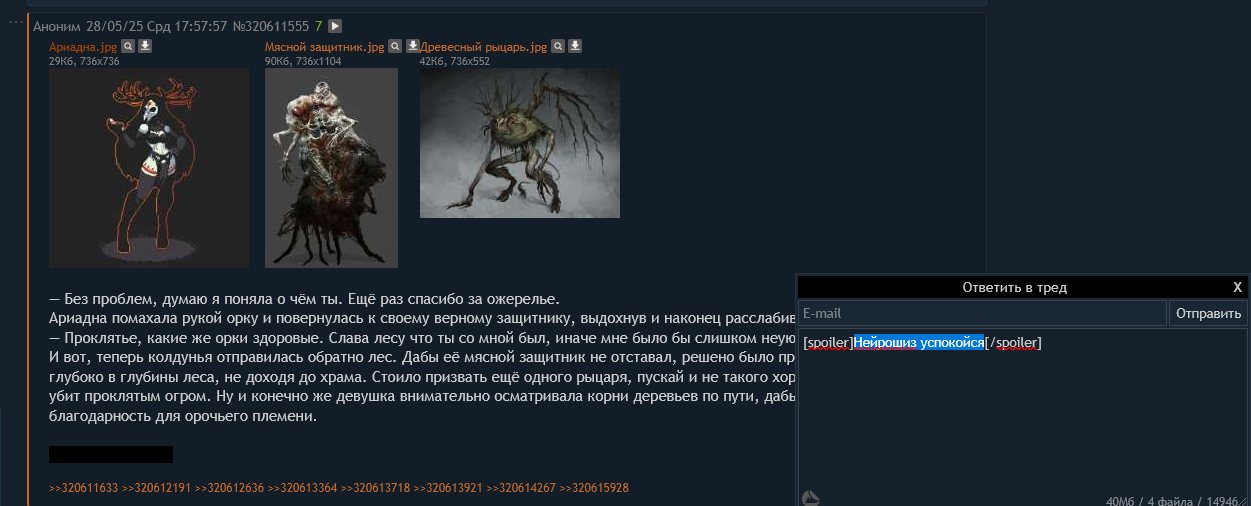The width and height of the screenshot is (1251, 506).
Task: Expand the Древесный рыцарь tree creature thumbnail
Action: [x=520, y=143]
